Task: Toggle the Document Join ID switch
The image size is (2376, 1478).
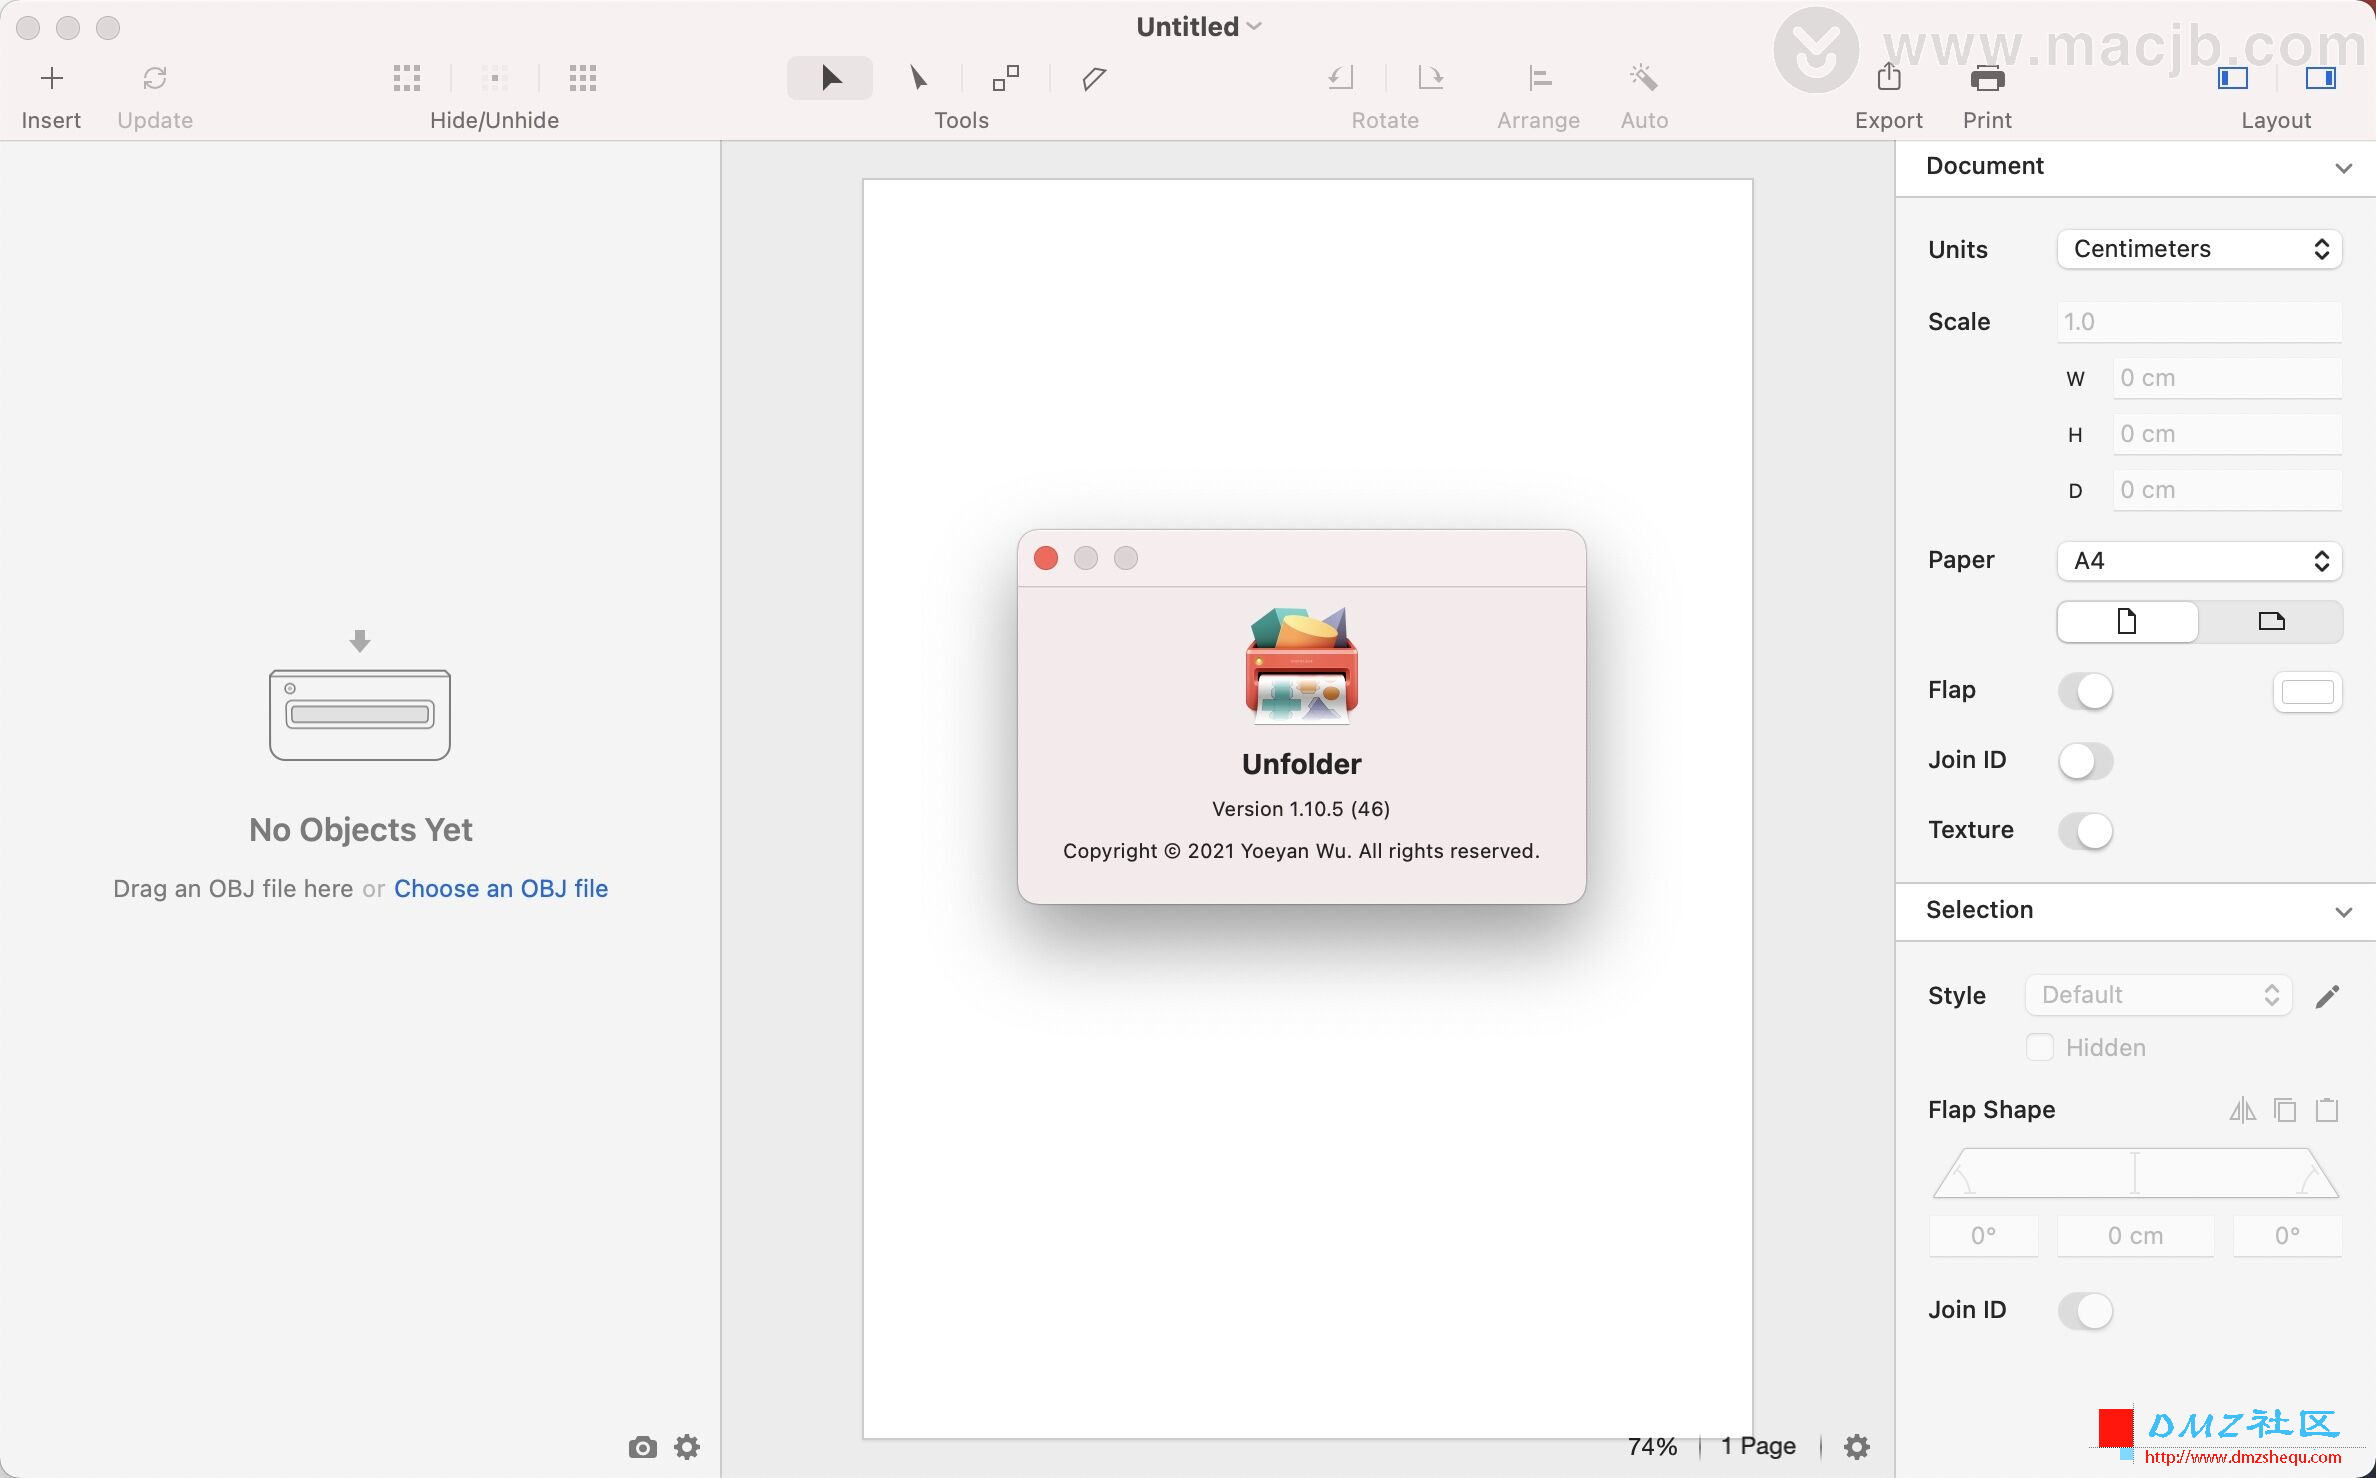Action: pyautogui.click(x=2086, y=761)
